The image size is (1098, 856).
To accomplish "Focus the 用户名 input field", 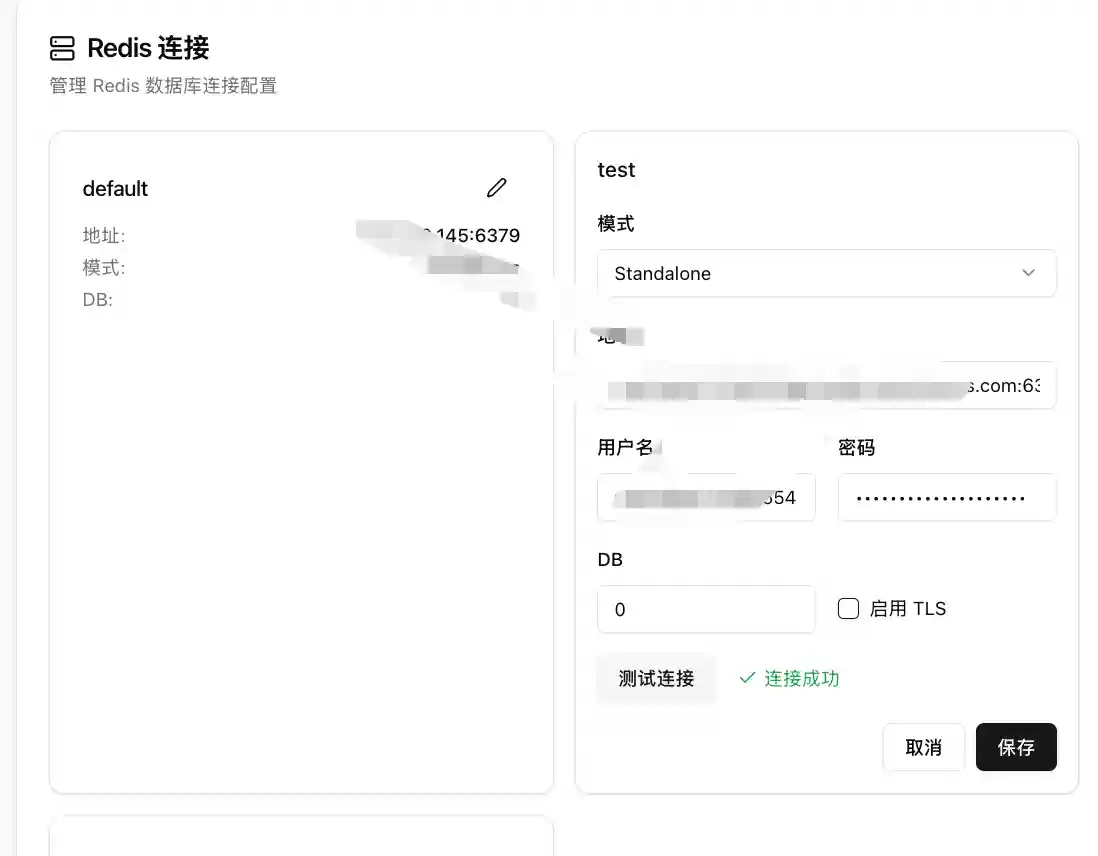I will point(706,497).
